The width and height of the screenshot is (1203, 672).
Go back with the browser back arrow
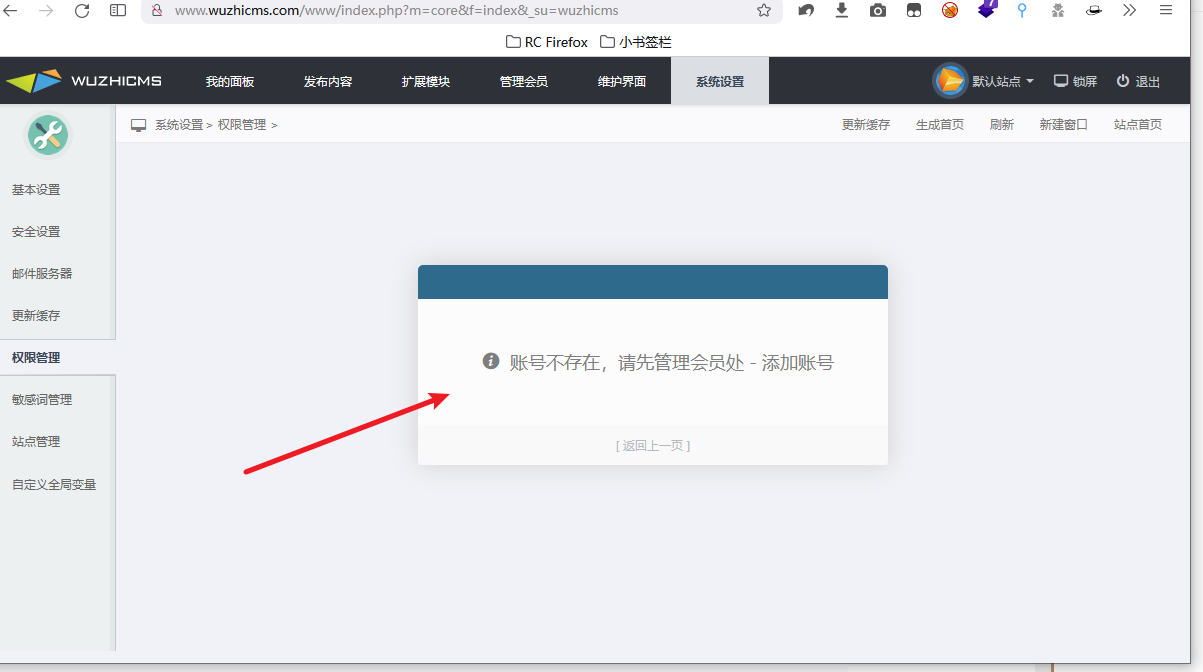coord(12,10)
